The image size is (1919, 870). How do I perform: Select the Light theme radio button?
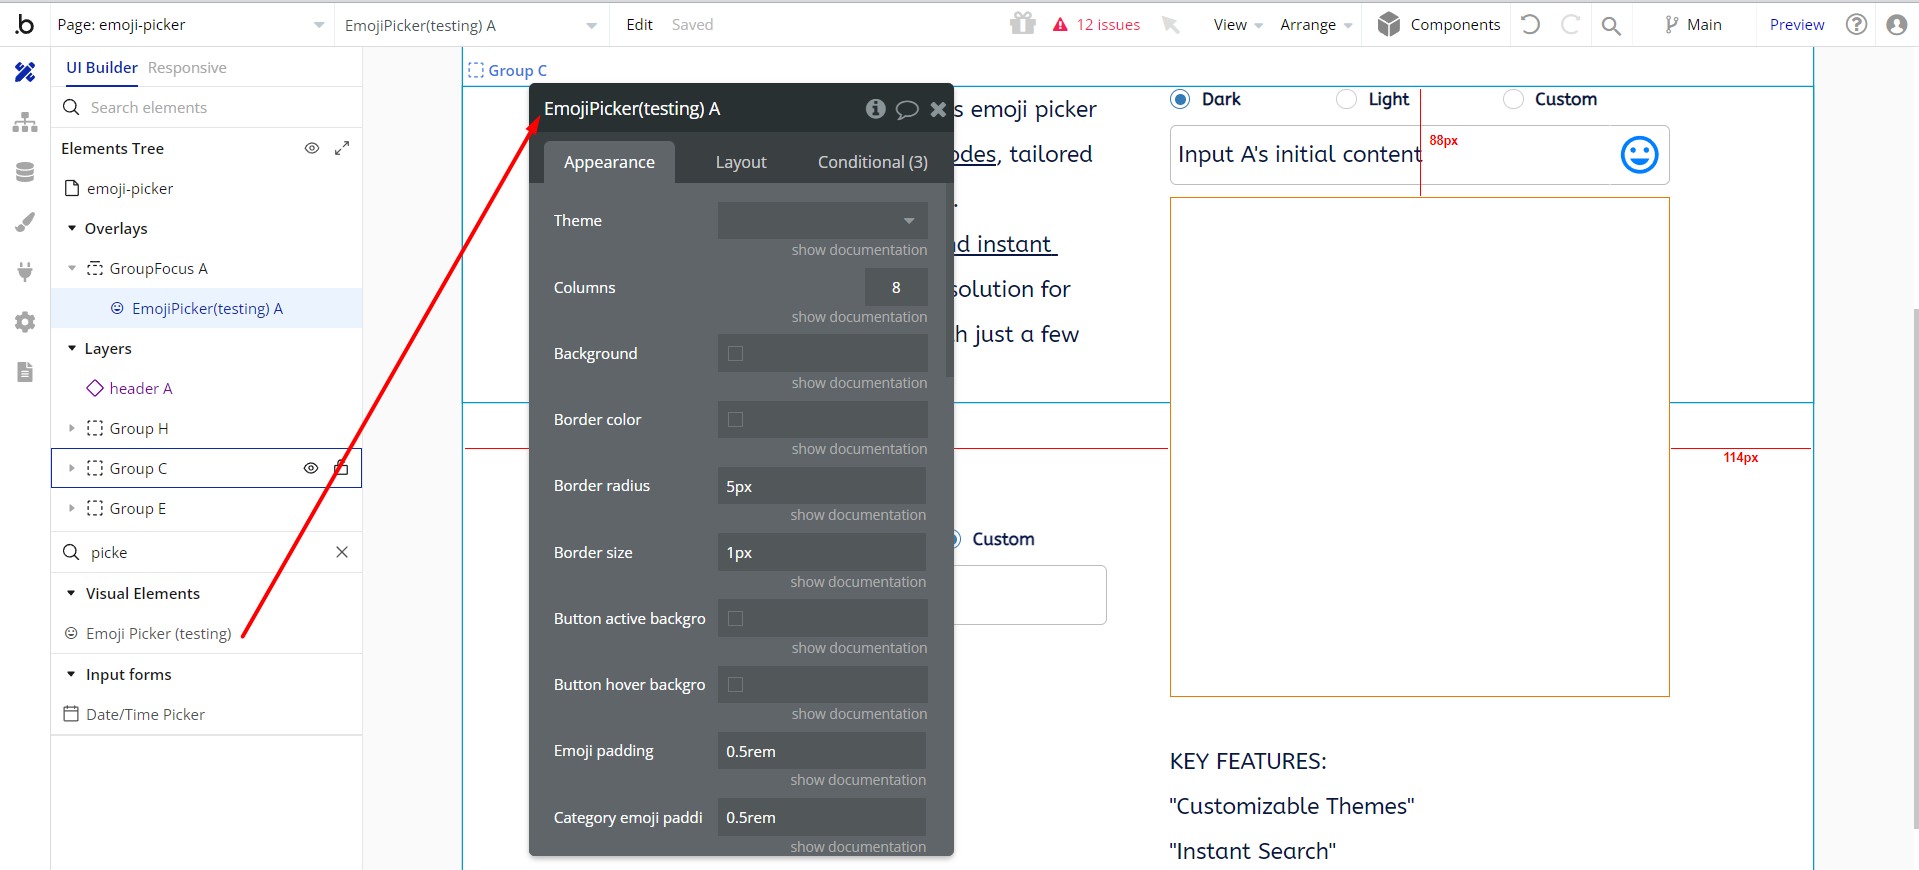(x=1347, y=99)
